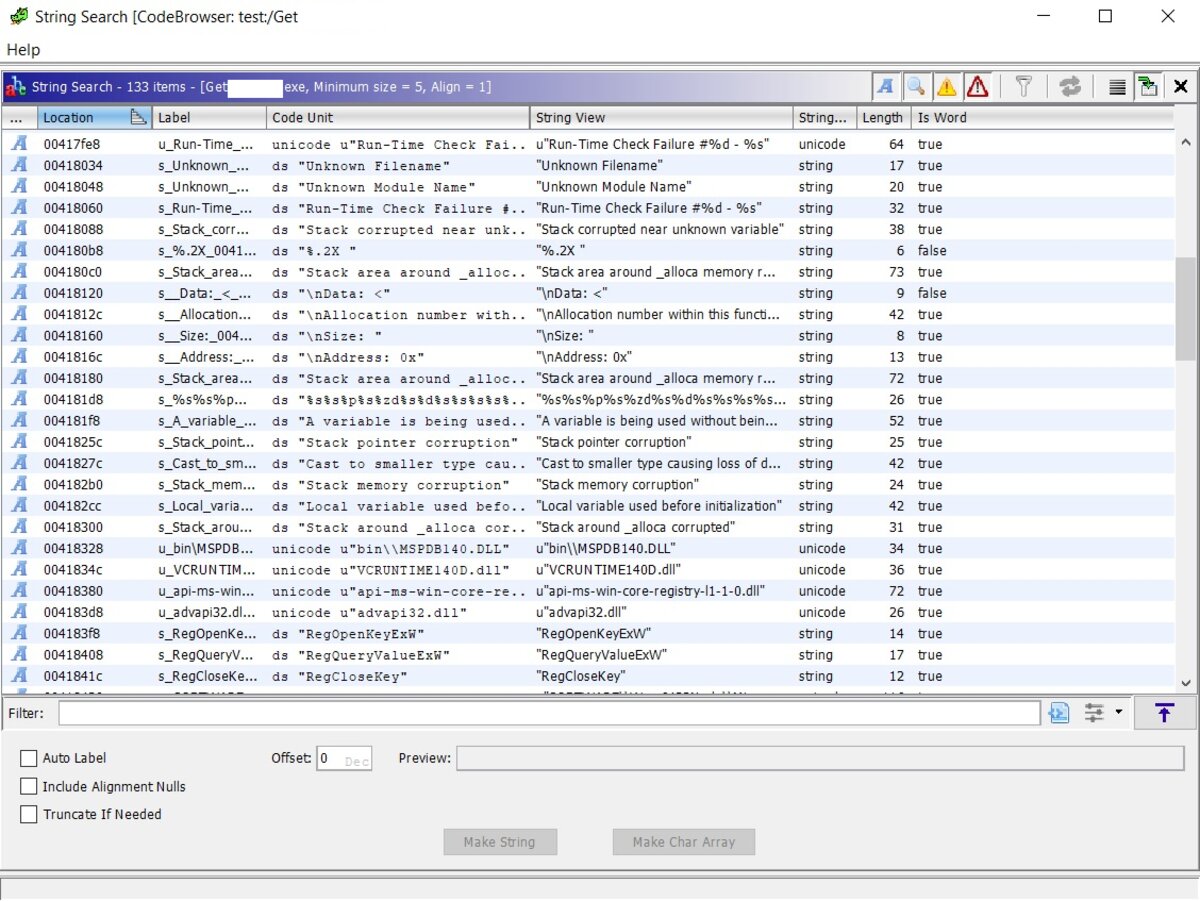Select the "RegCloseKey" string view cell
Screen dimensions: 1200x901
click(661, 676)
